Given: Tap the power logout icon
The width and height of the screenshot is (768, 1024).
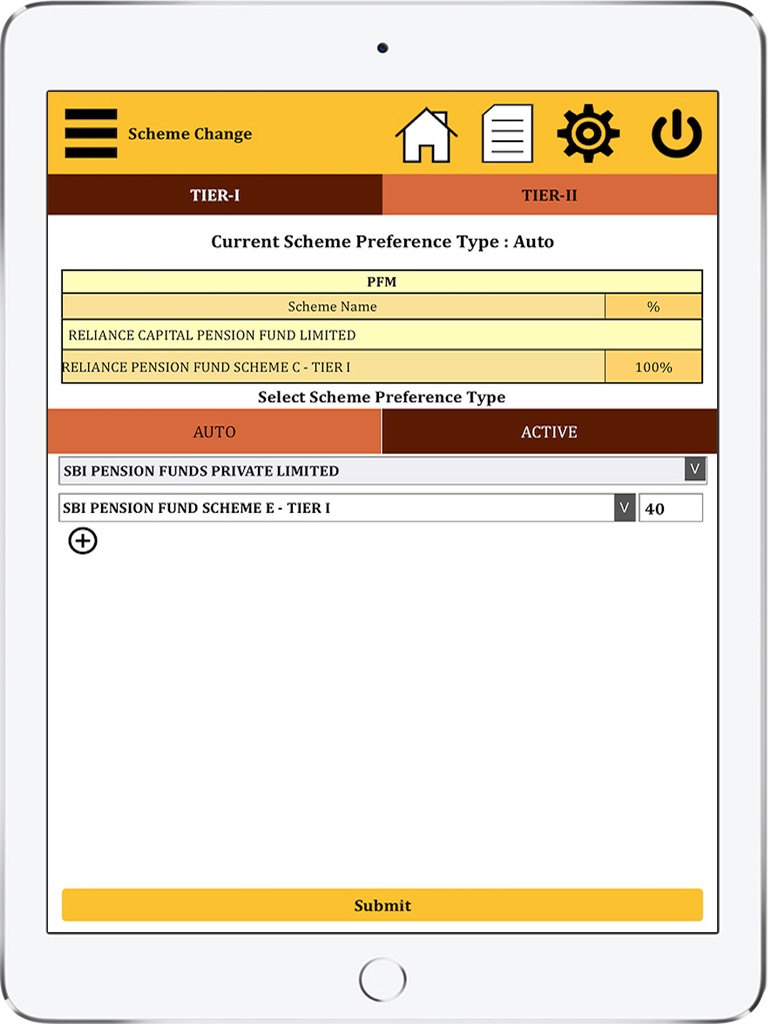Looking at the screenshot, I should (x=677, y=133).
